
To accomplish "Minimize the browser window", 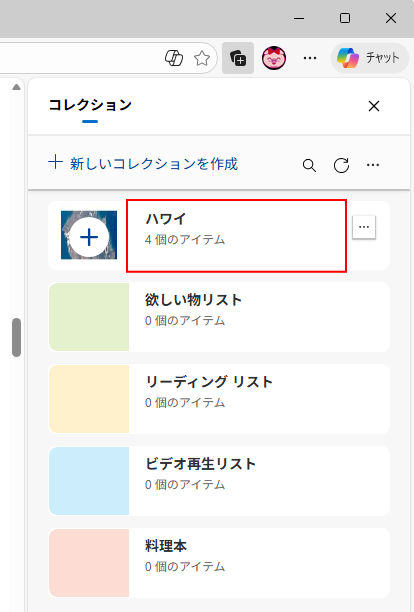I will (299, 18).
